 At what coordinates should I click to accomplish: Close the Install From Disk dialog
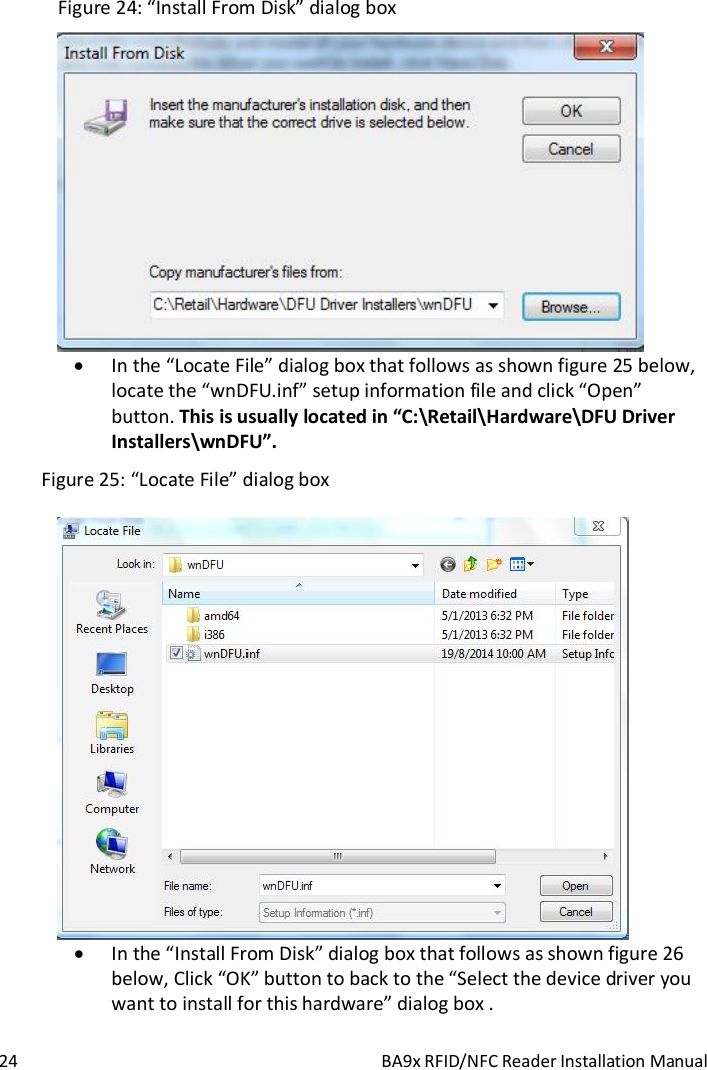point(605,47)
